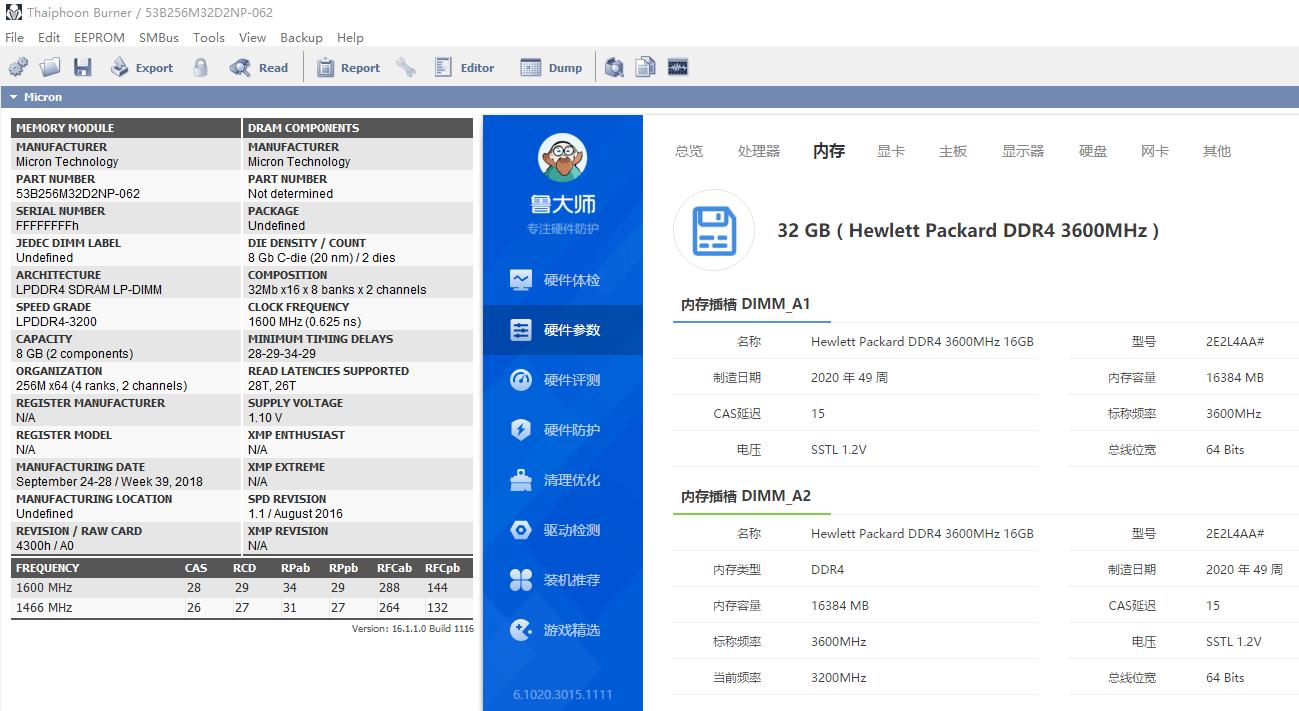
Task: Click the wrench programming toolbar icon
Action: coord(406,67)
